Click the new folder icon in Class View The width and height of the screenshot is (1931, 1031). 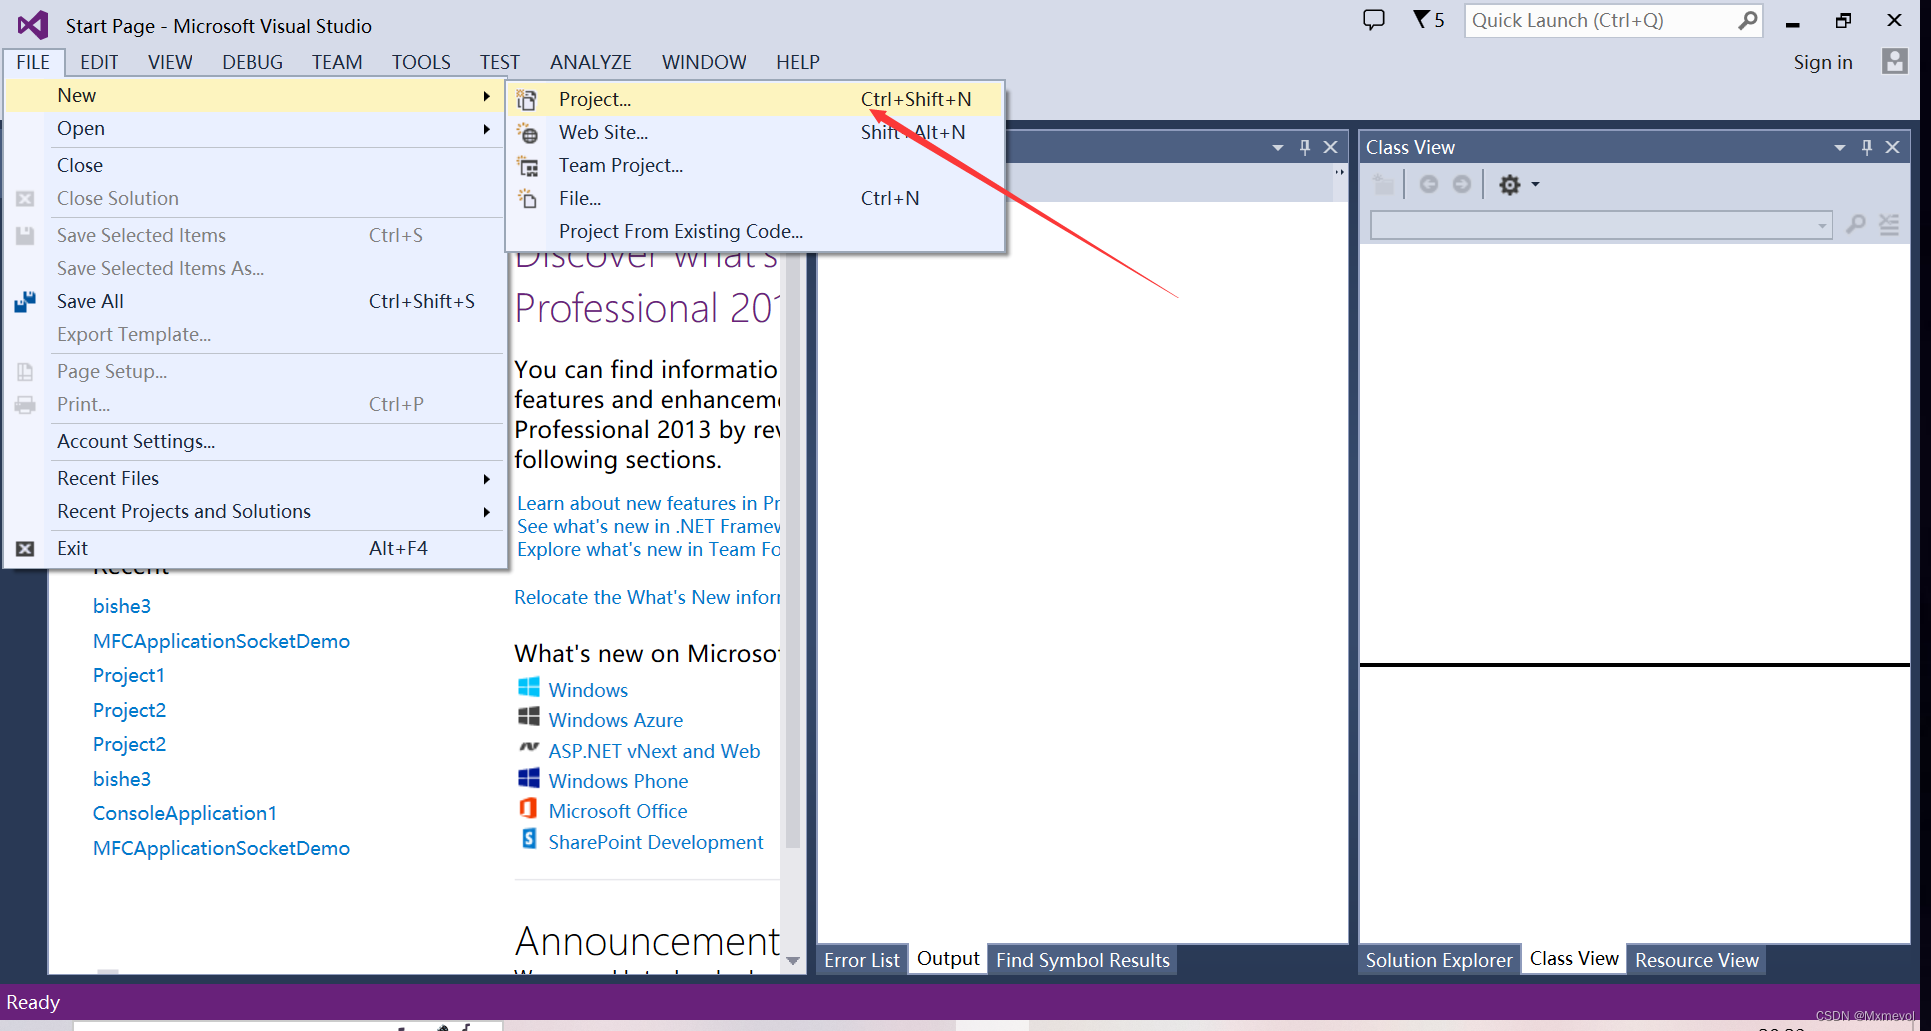click(1384, 185)
